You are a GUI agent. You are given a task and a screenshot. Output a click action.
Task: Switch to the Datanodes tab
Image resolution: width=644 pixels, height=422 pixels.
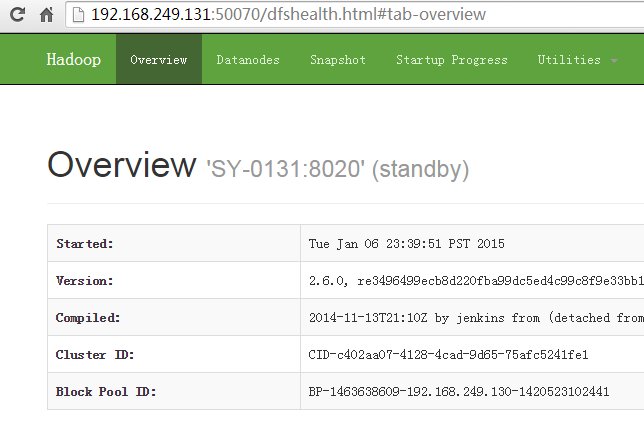pyautogui.click(x=248, y=60)
